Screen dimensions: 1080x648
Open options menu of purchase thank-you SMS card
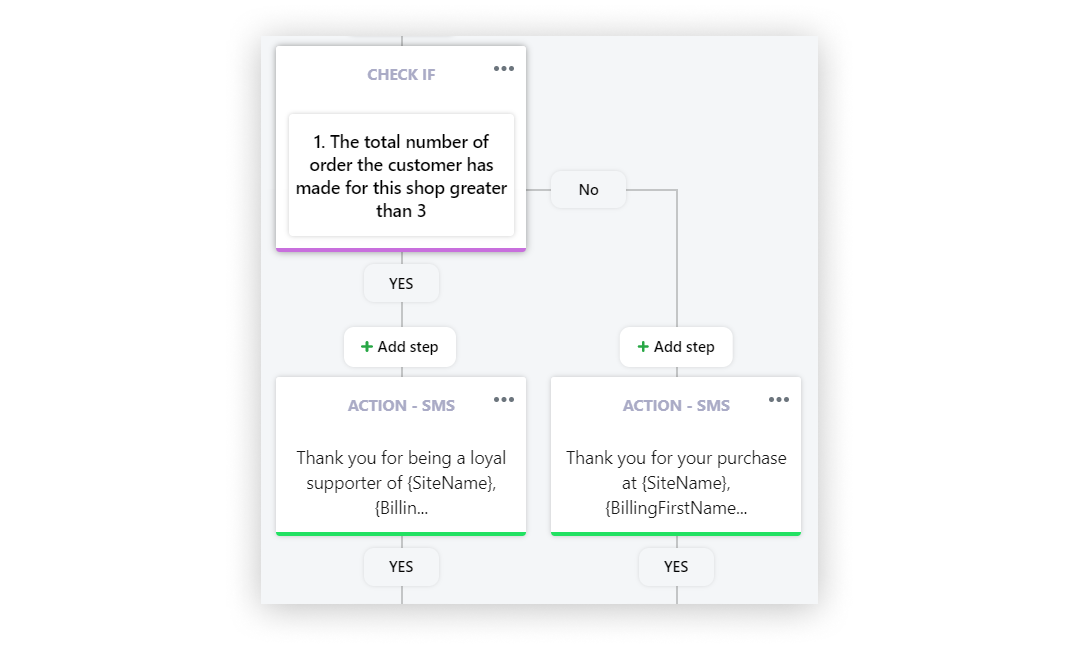tap(778, 399)
